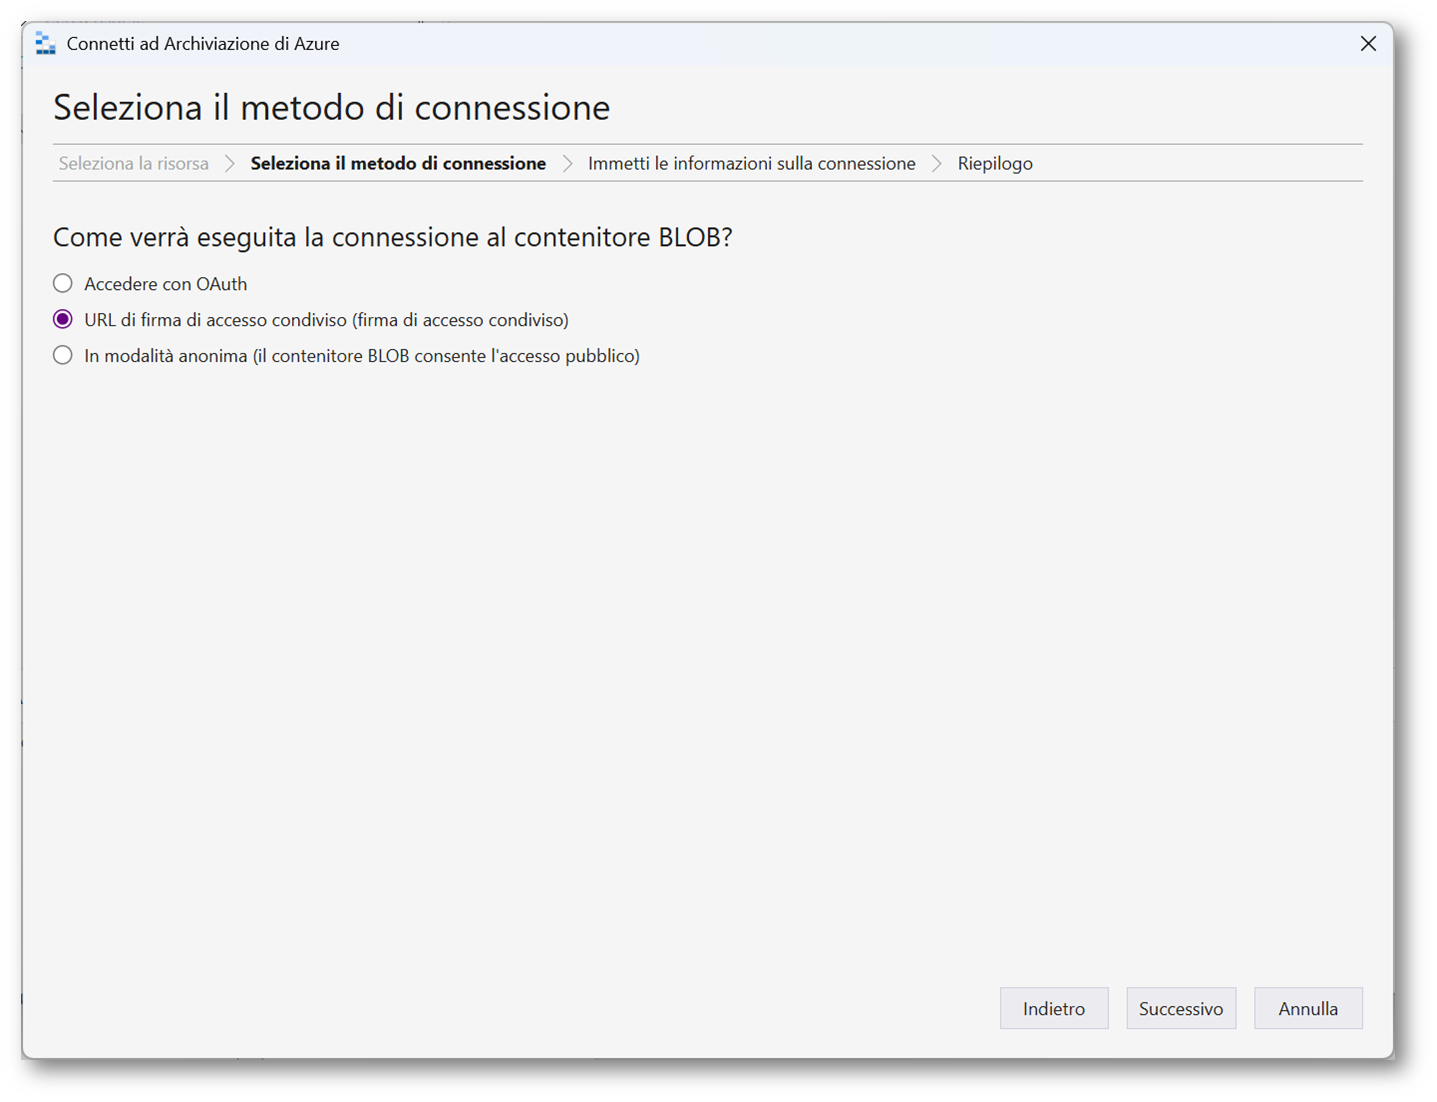The height and width of the screenshot is (1102, 1437).
Task: Click the chevron after Seleziona la risorsa
Action: [230, 164]
